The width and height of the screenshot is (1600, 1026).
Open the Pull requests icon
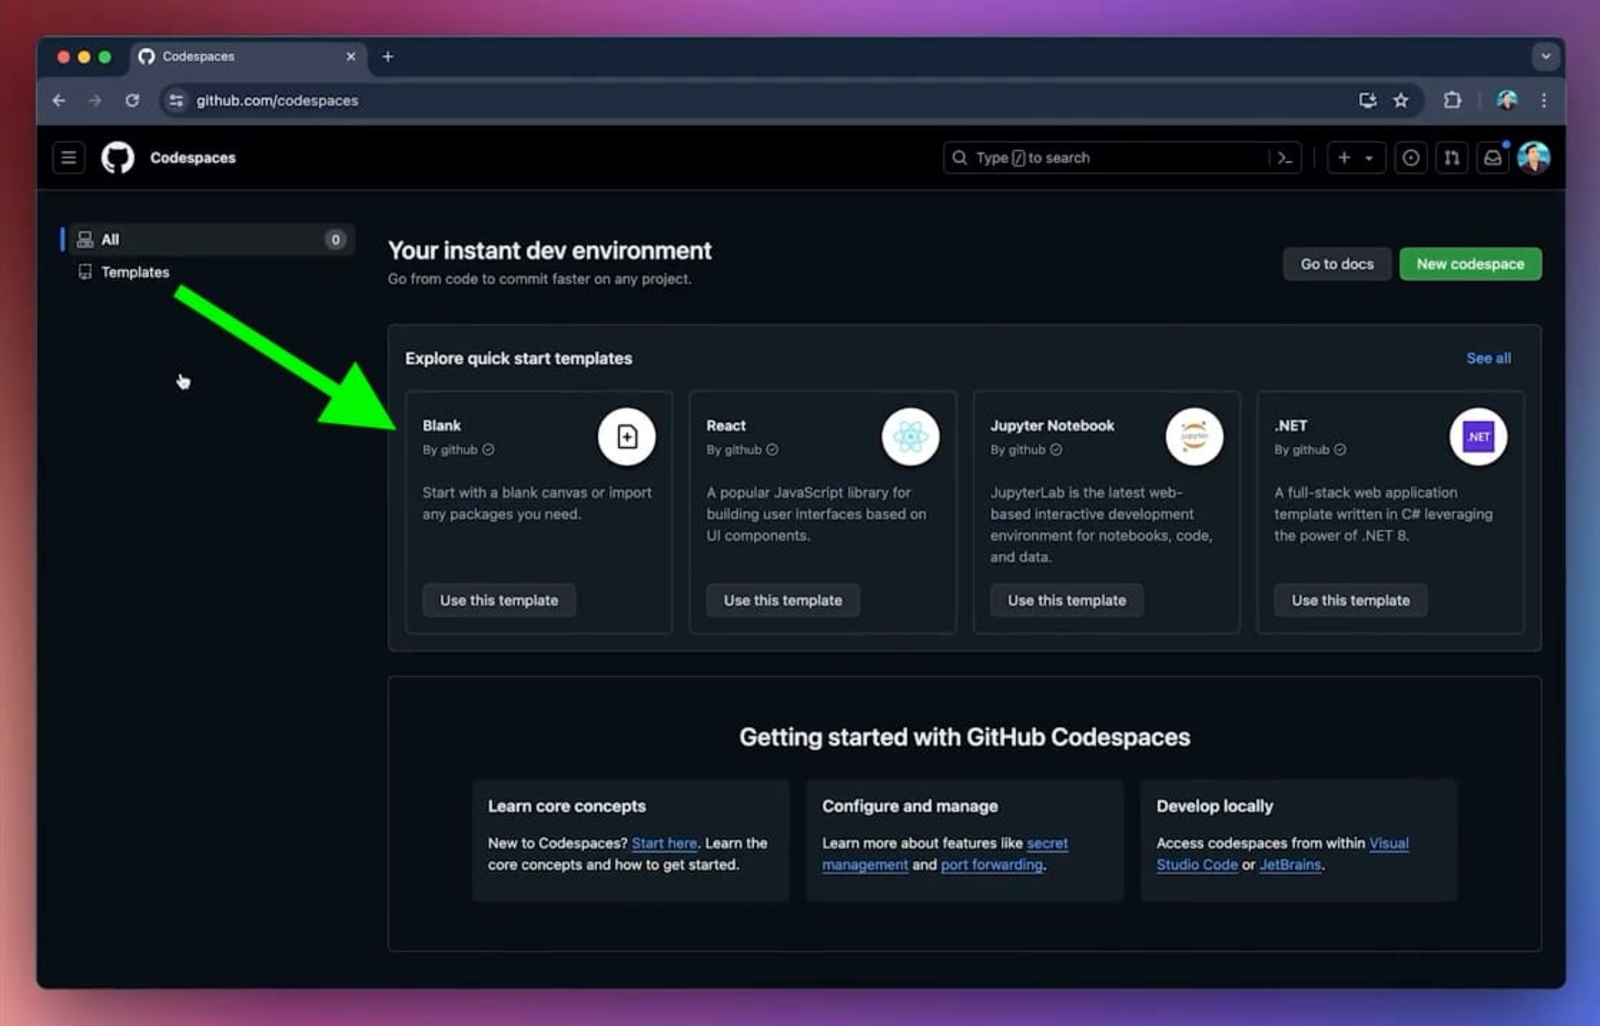click(1451, 157)
